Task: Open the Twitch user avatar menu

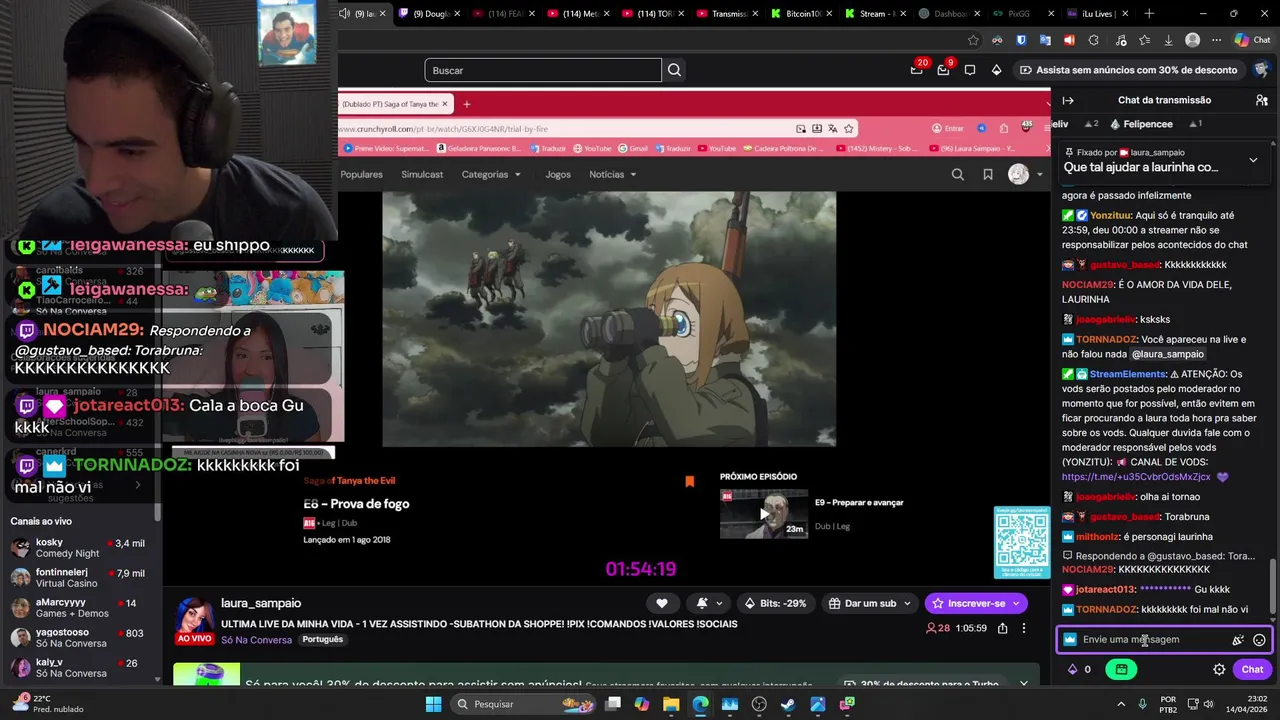Action: [1262, 70]
